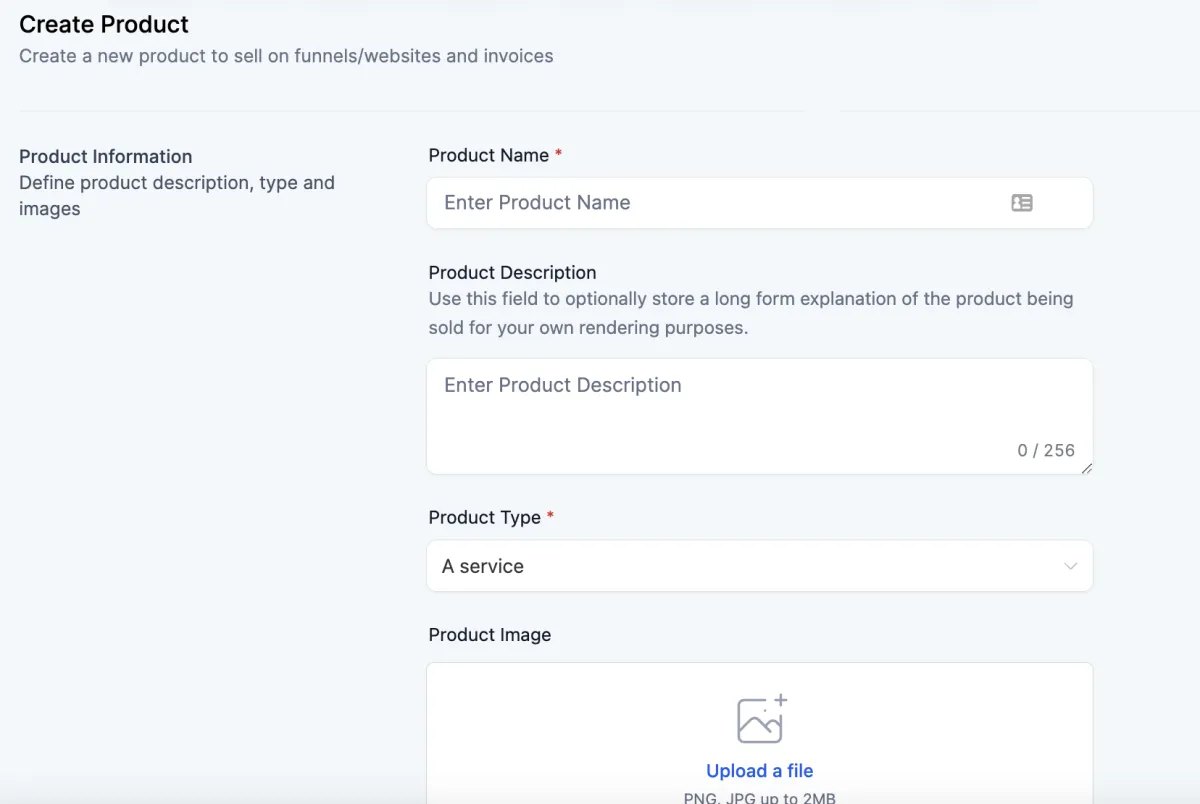Click the 'Create a new product to sell' subtitle

tap(286, 56)
